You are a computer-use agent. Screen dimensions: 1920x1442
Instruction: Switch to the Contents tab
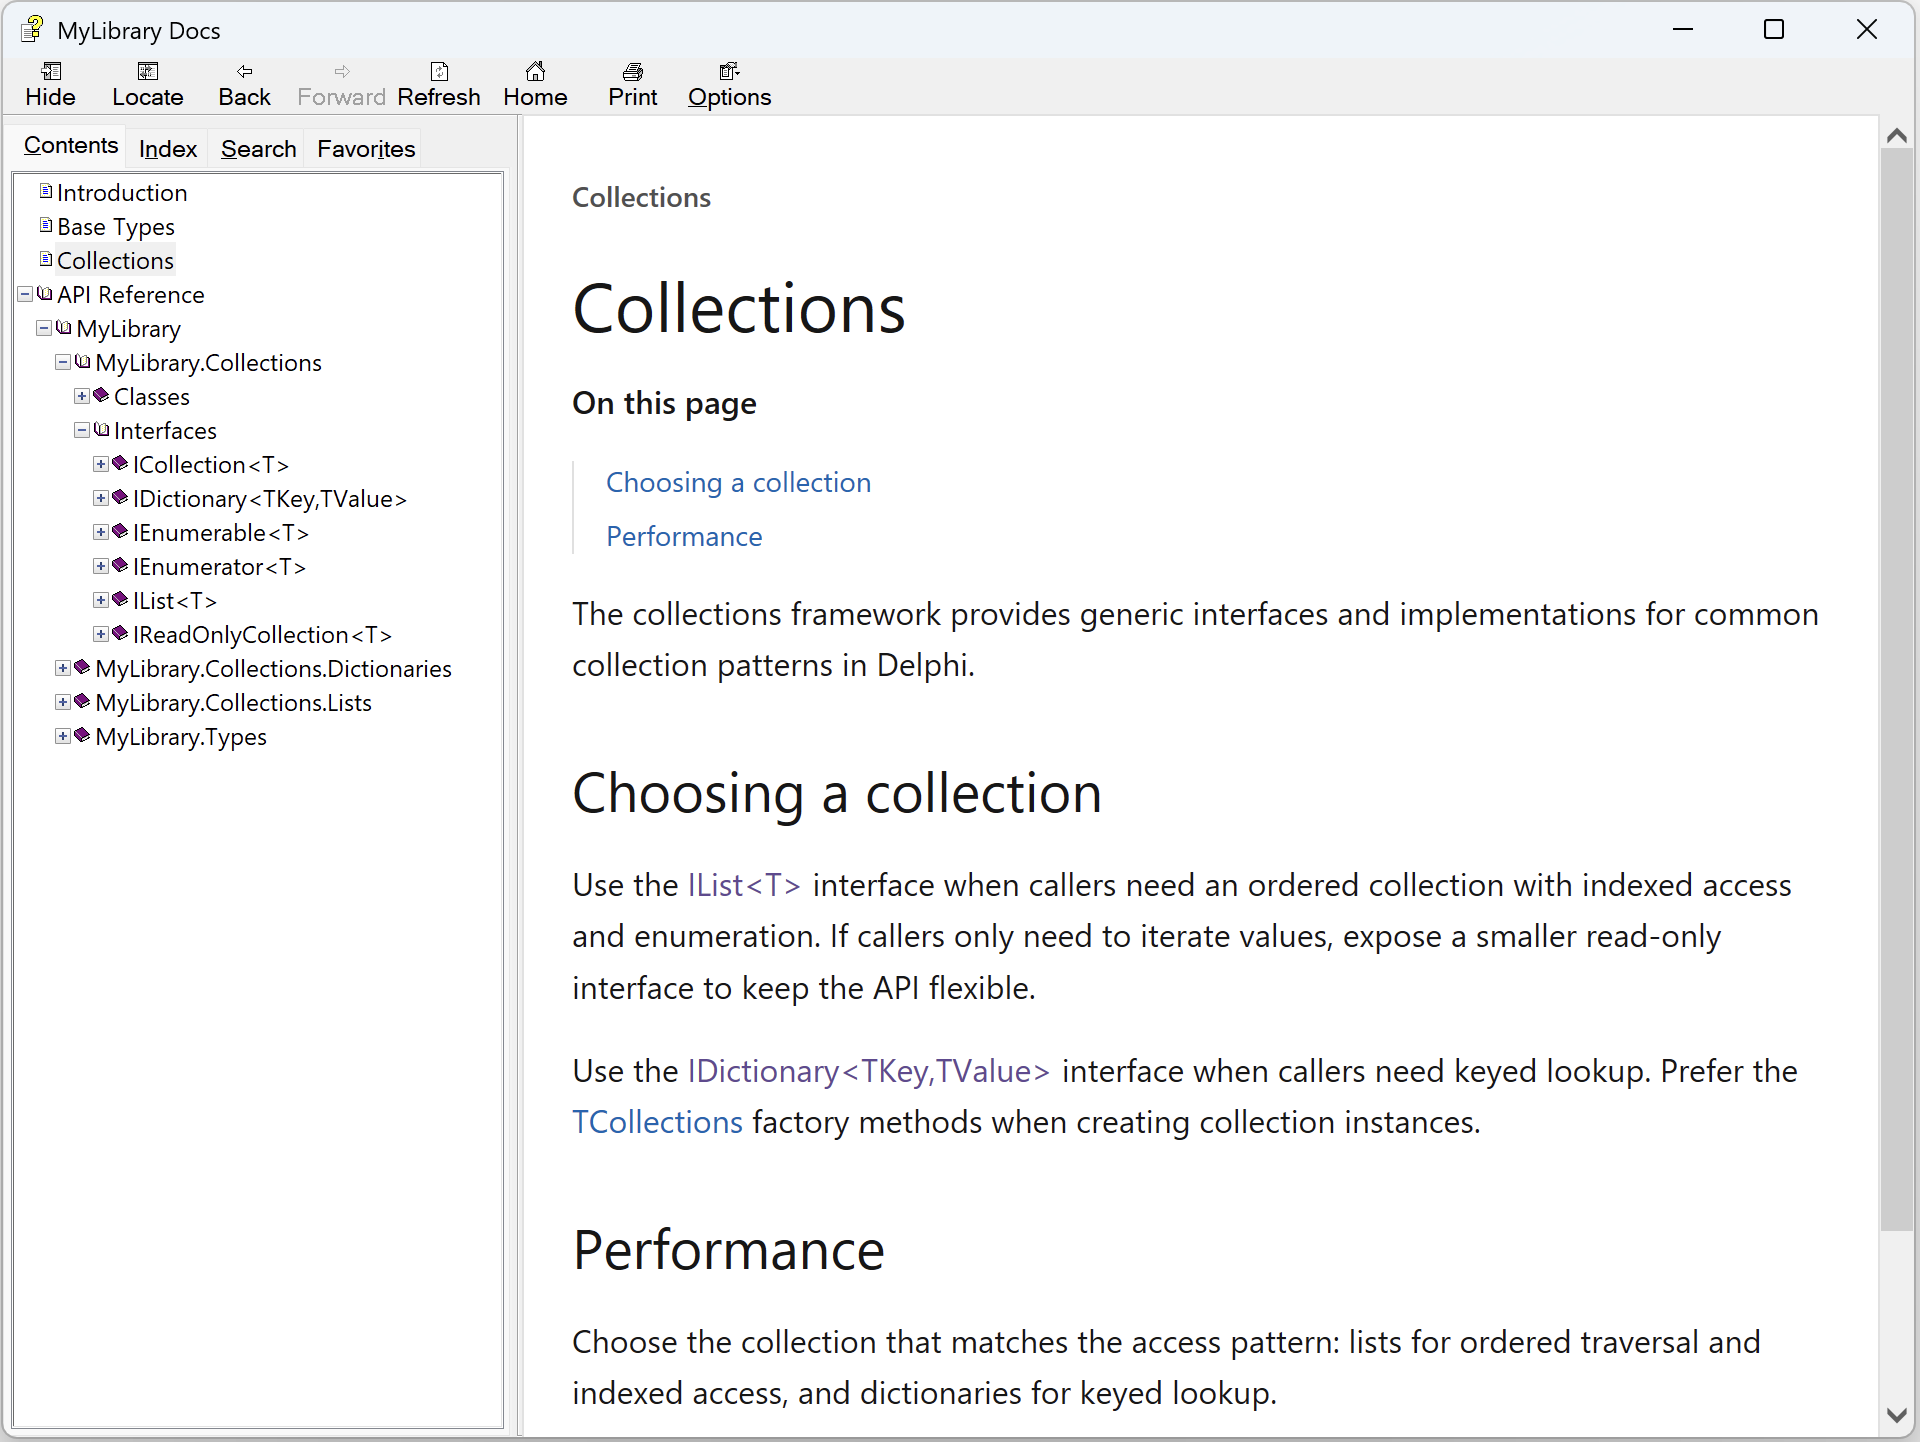pyautogui.click(x=71, y=146)
